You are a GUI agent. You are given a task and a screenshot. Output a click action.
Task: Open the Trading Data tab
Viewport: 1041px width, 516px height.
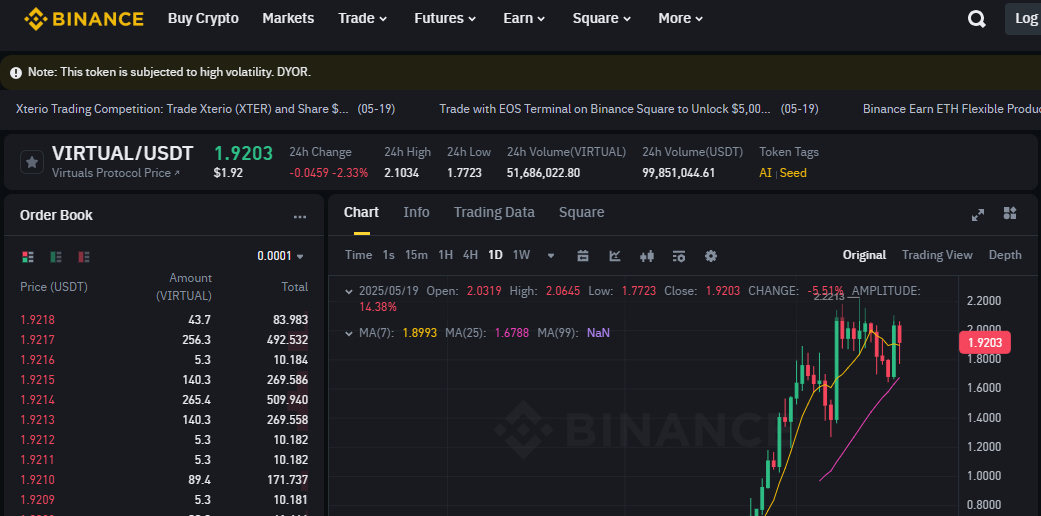tap(494, 213)
